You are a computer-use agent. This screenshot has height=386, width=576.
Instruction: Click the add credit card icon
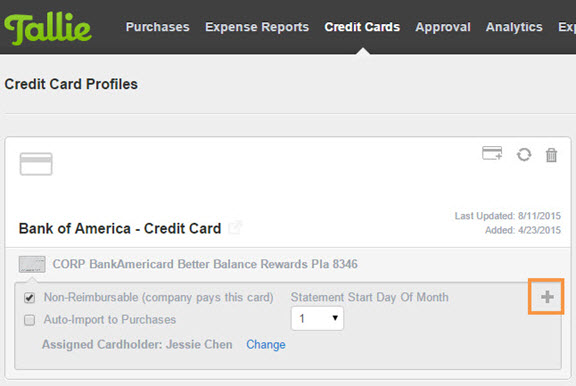[492, 154]
